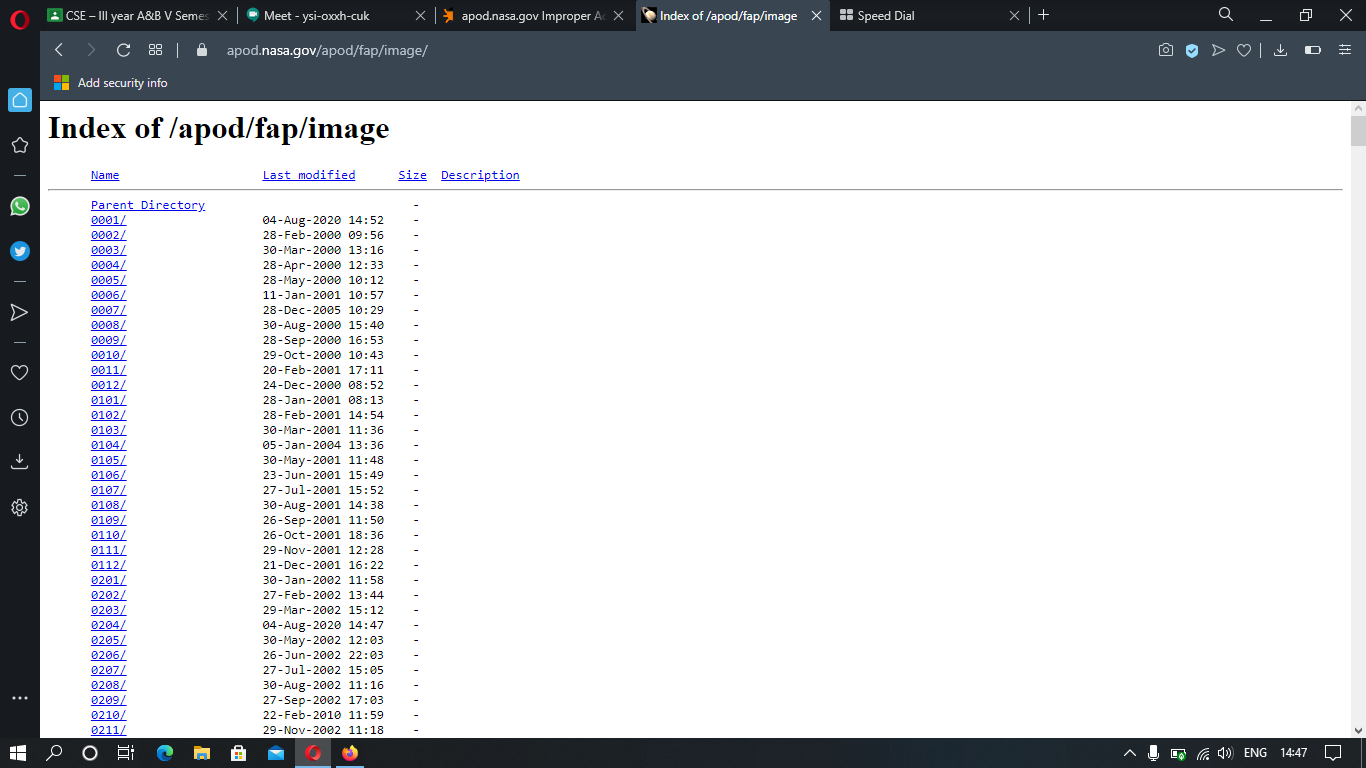Image resolution: width=1366 pixels, height=768 pixels.
Task: Open History clock in sidebar
Action: (x=19, y=417)
